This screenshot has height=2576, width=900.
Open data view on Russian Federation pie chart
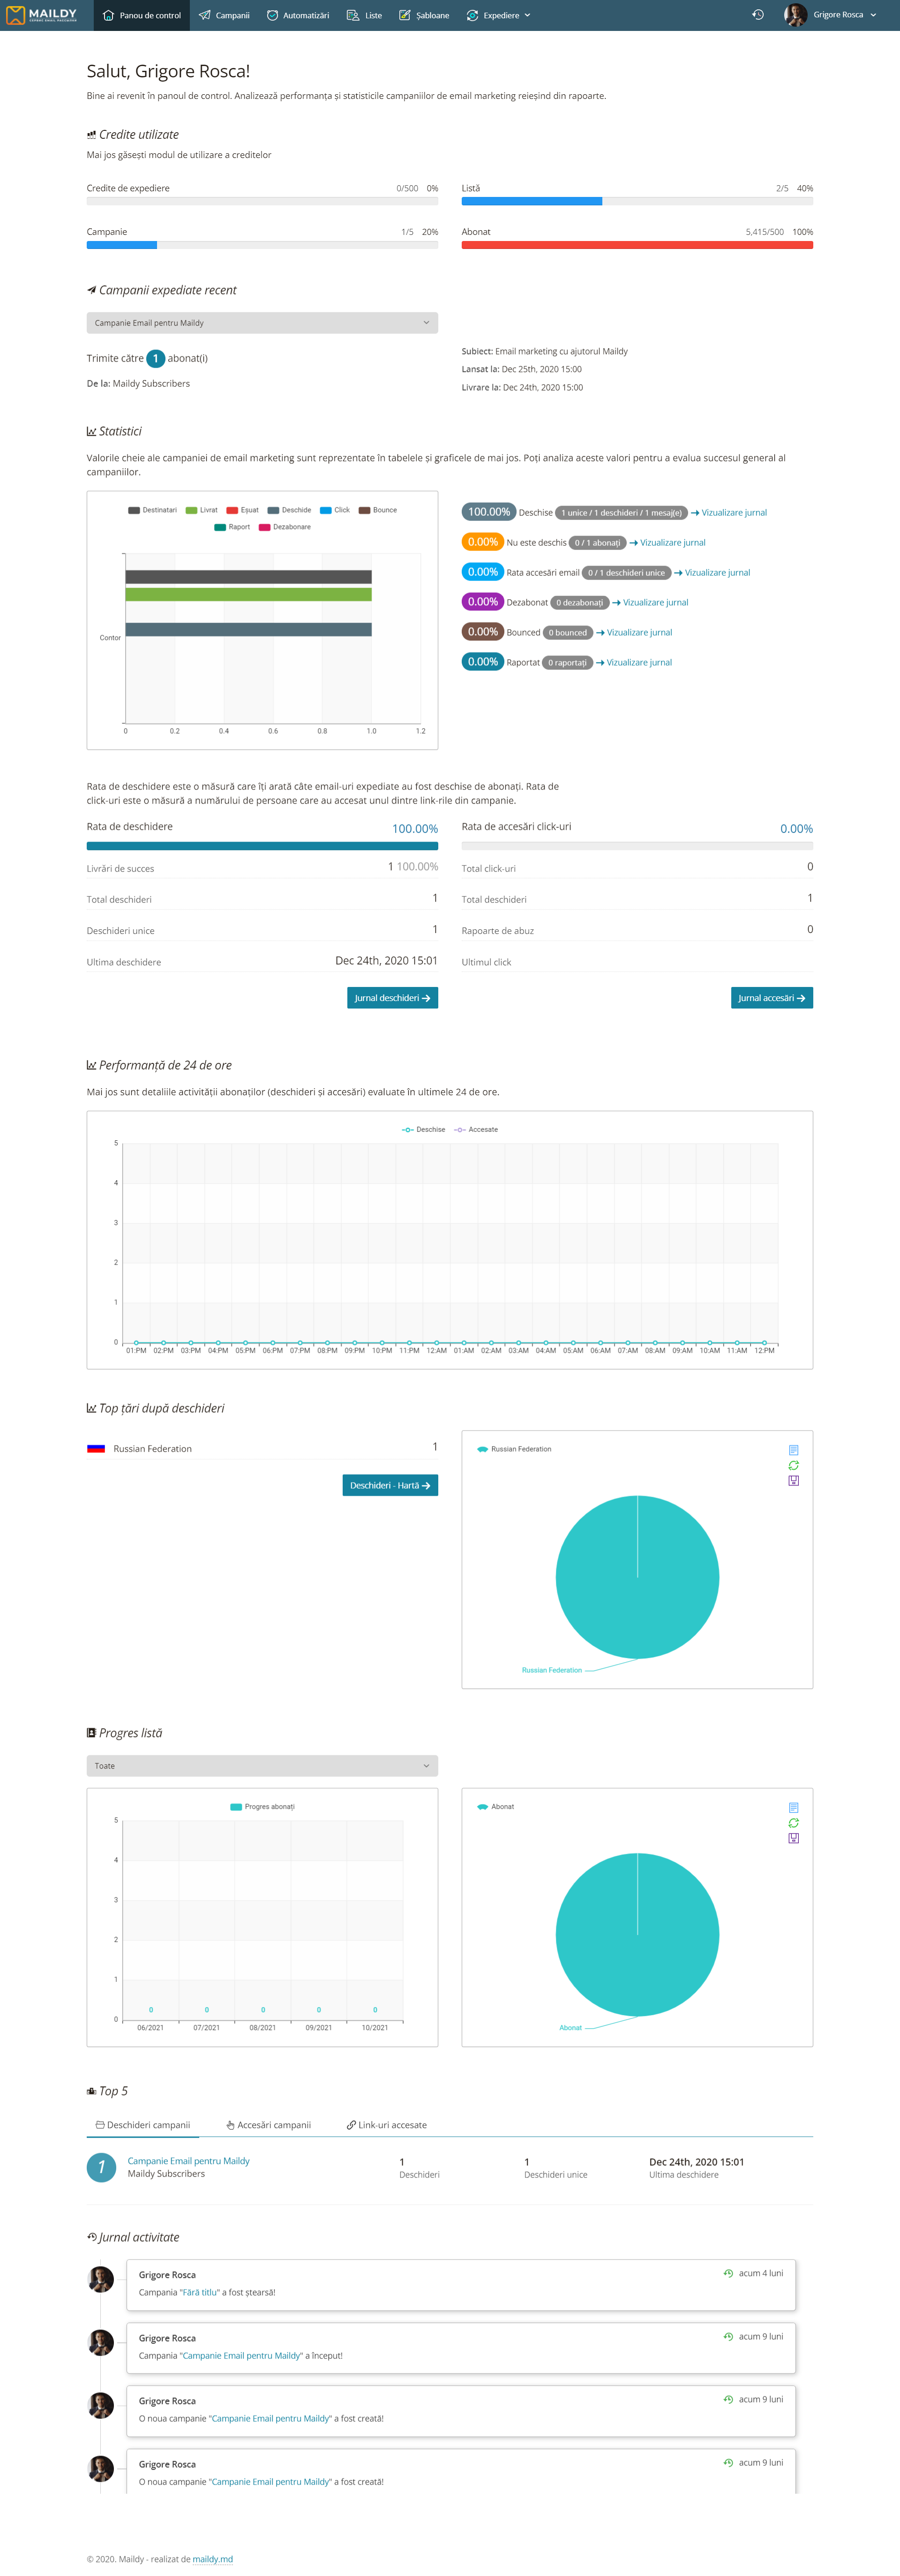click(x=793, y=1450)
